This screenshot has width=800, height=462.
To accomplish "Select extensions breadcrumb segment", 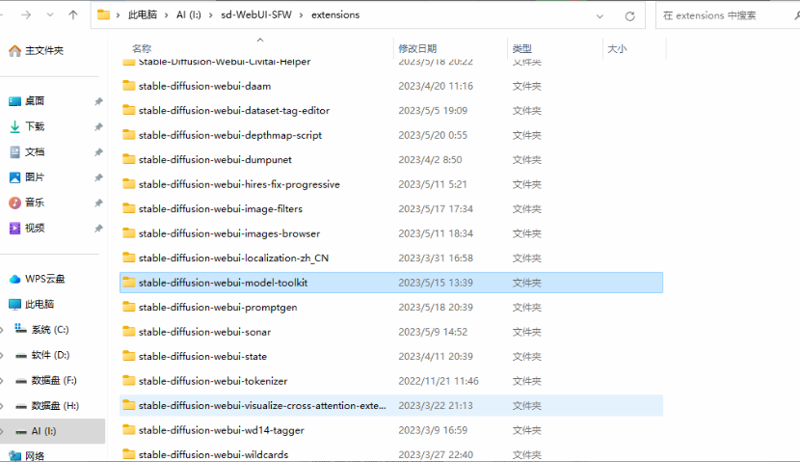I will (335, 15).
